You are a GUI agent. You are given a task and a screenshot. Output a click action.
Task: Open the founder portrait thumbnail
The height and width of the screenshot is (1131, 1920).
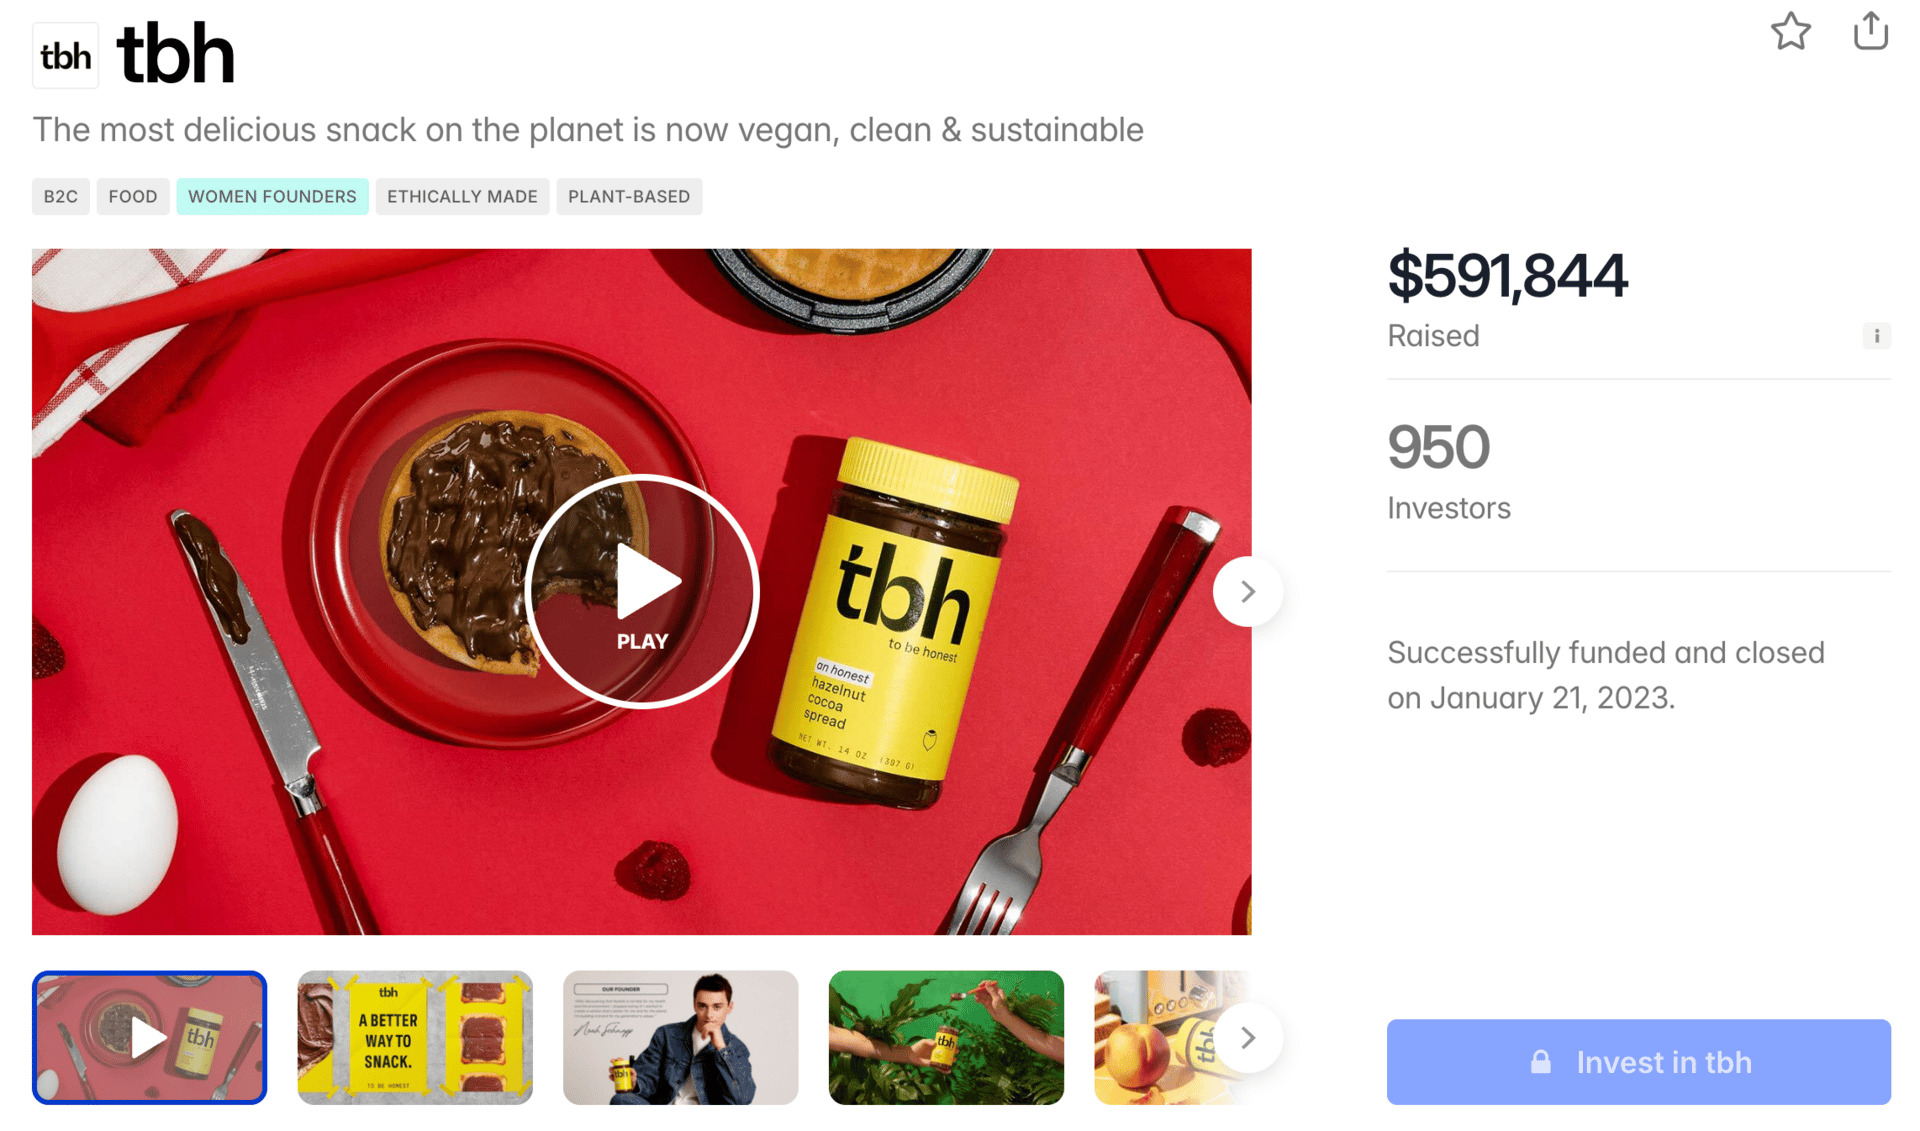click(681, 1038)
